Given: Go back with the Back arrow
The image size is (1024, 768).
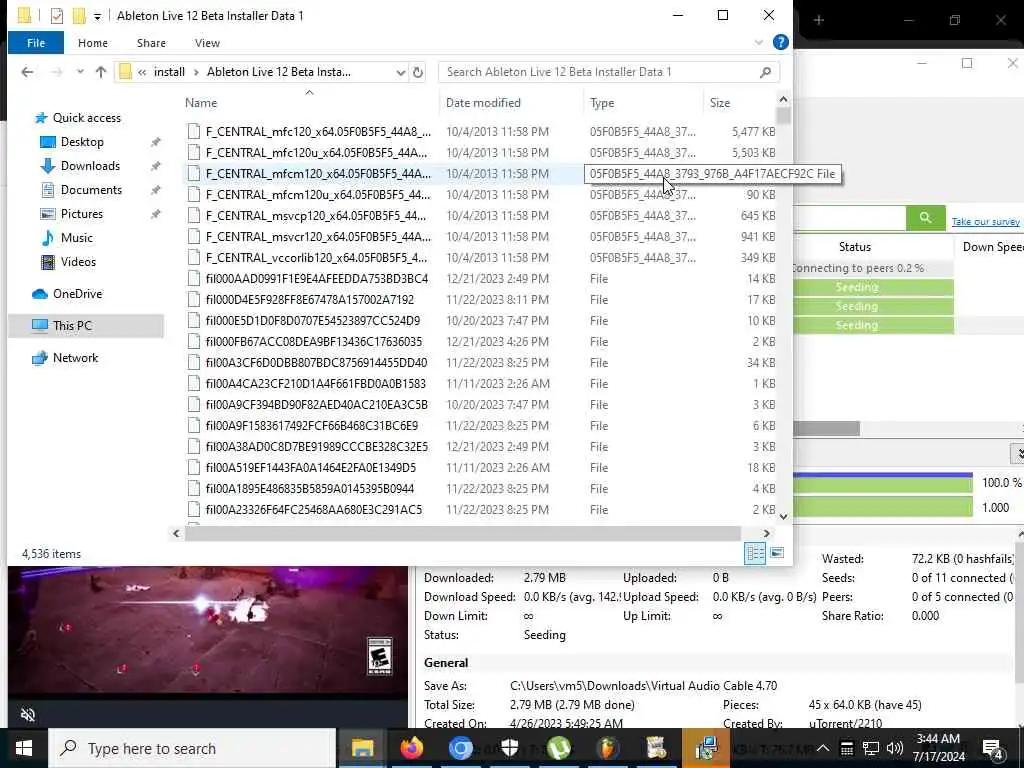Looking at the screenshot, I should tap(27, 72).
